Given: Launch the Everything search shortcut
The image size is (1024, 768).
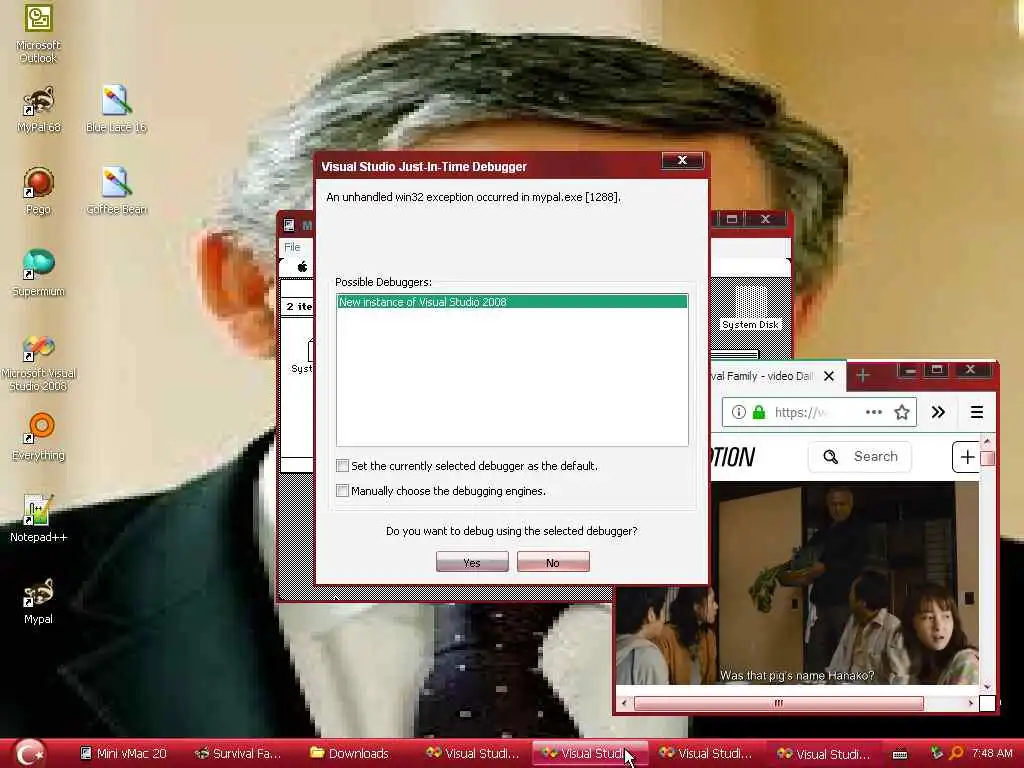Looking at the screenshot, I should tap(39, 437).
